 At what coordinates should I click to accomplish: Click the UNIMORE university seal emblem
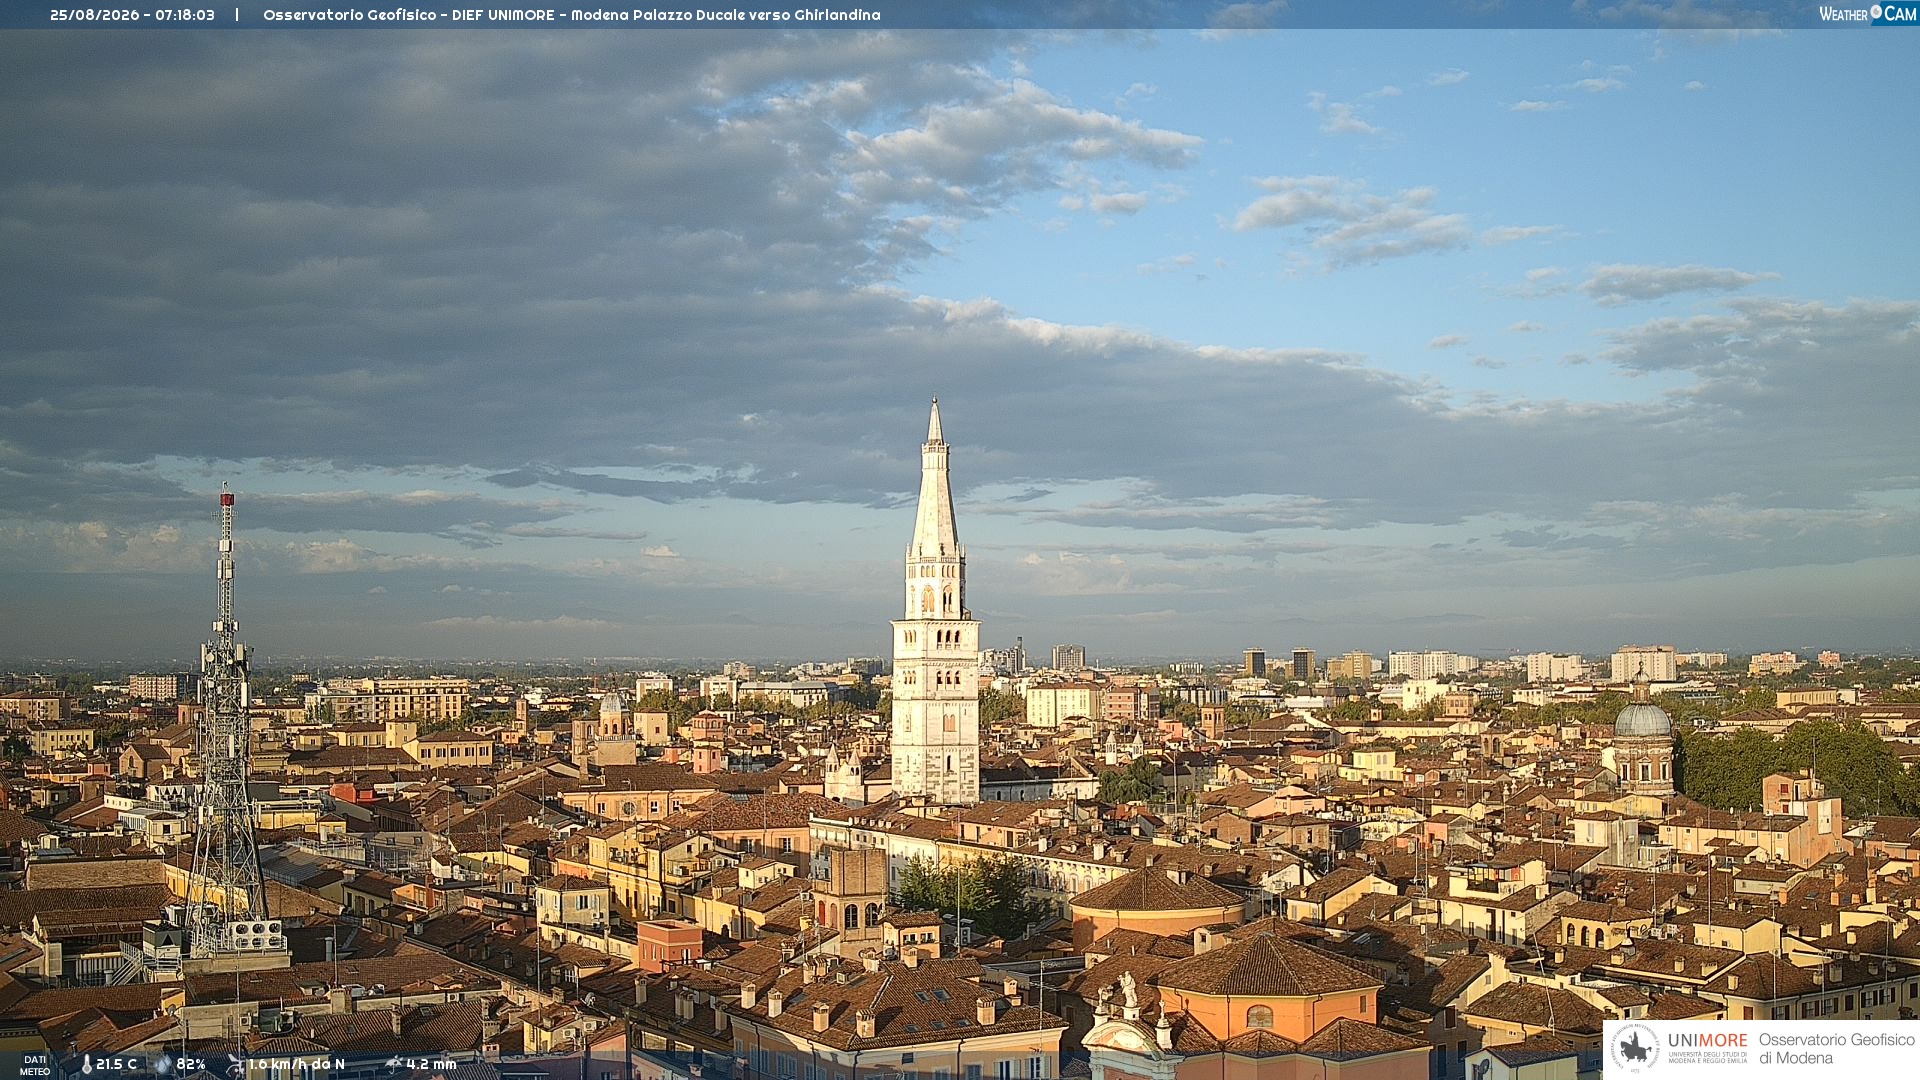point(1636,1049)
